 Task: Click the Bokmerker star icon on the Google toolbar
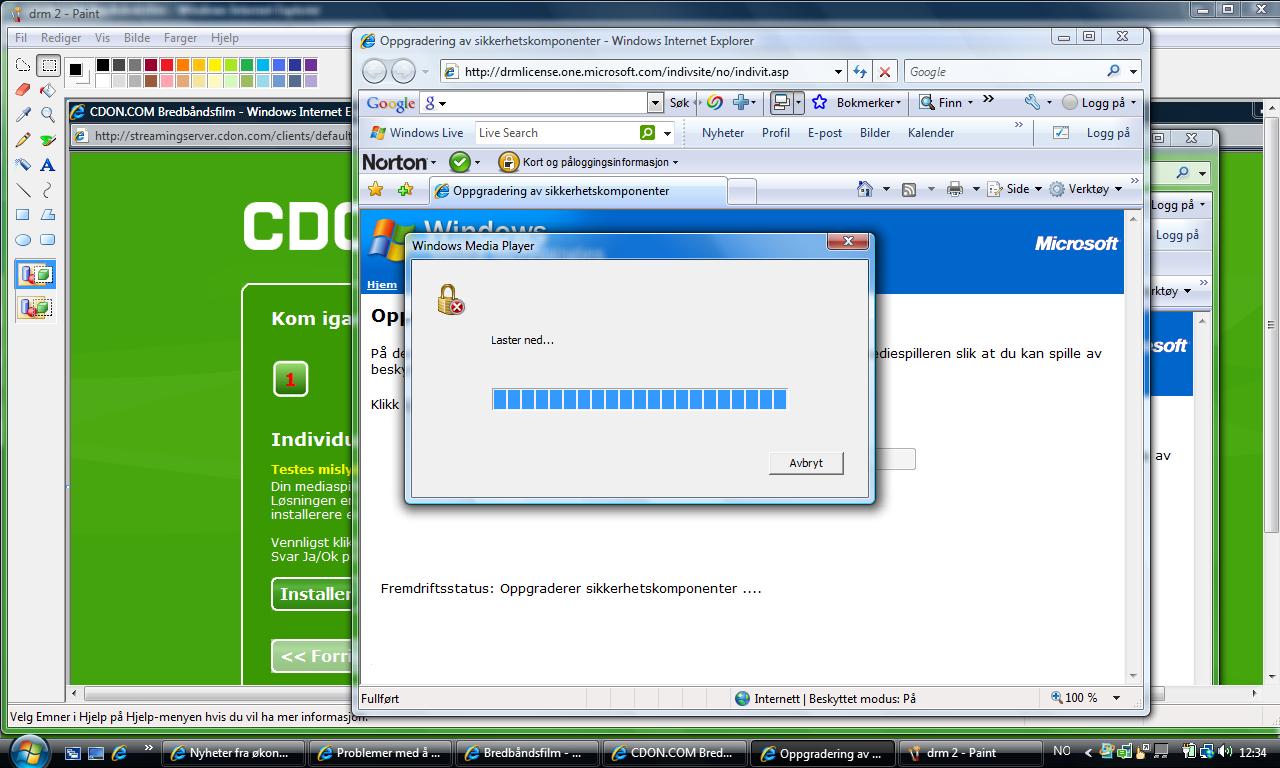pos(819,102)
